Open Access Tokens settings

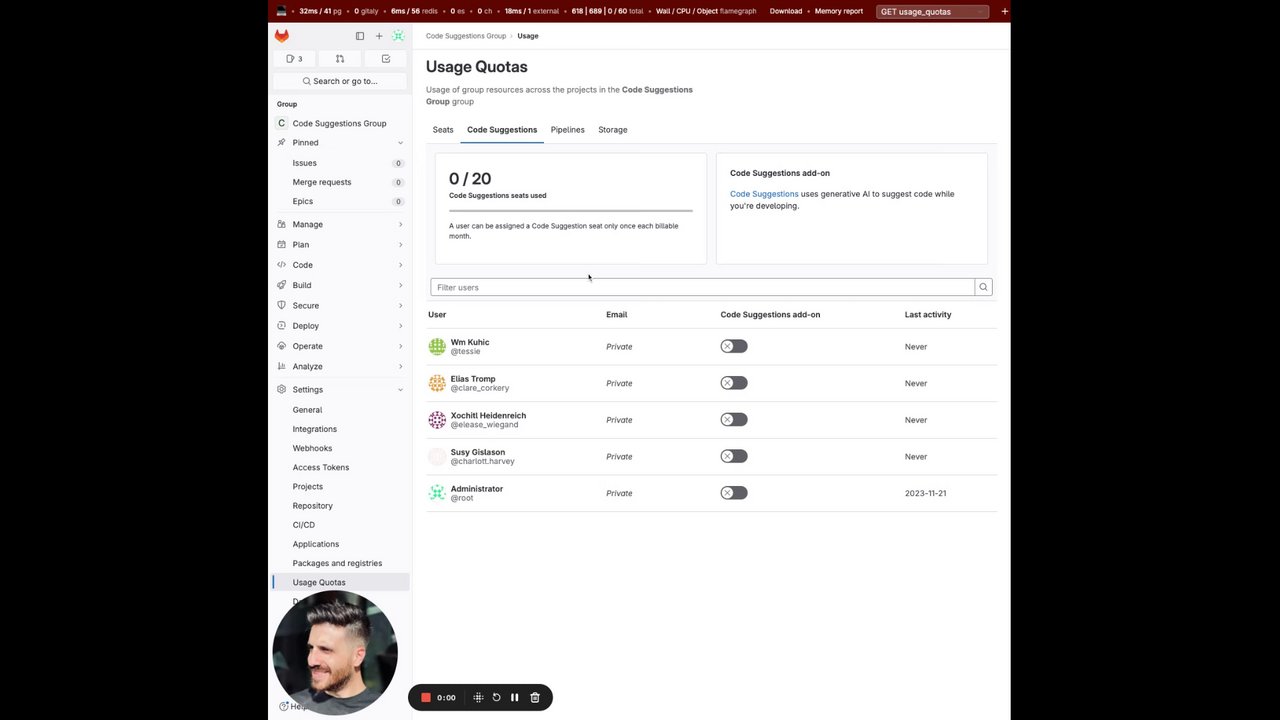[340, 467]
